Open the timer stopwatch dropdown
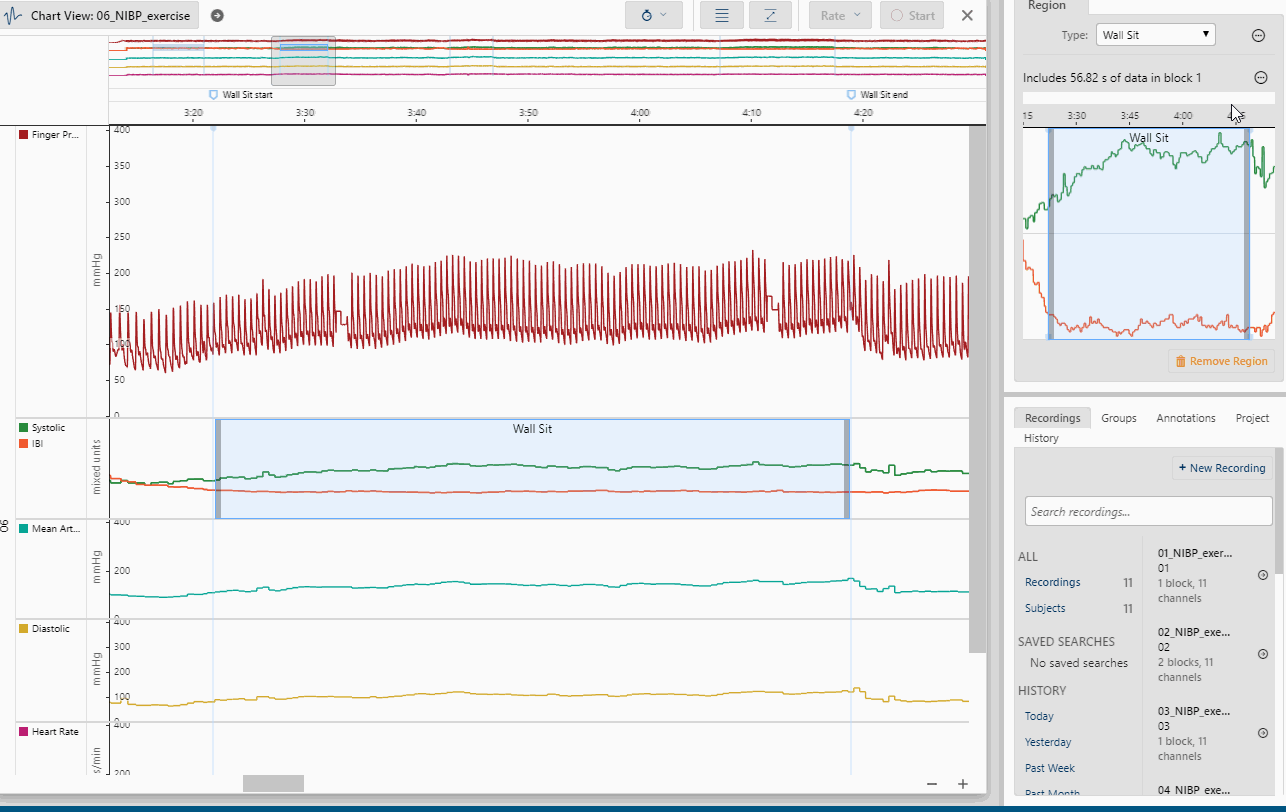The image size is (1286, 812). pos(653,16)
